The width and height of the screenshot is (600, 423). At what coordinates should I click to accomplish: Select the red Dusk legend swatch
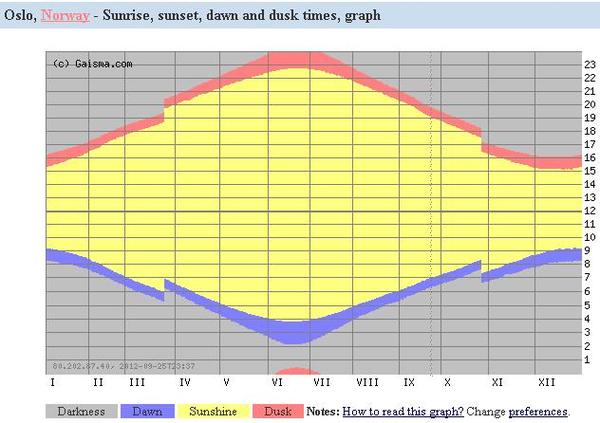(278, 412)
